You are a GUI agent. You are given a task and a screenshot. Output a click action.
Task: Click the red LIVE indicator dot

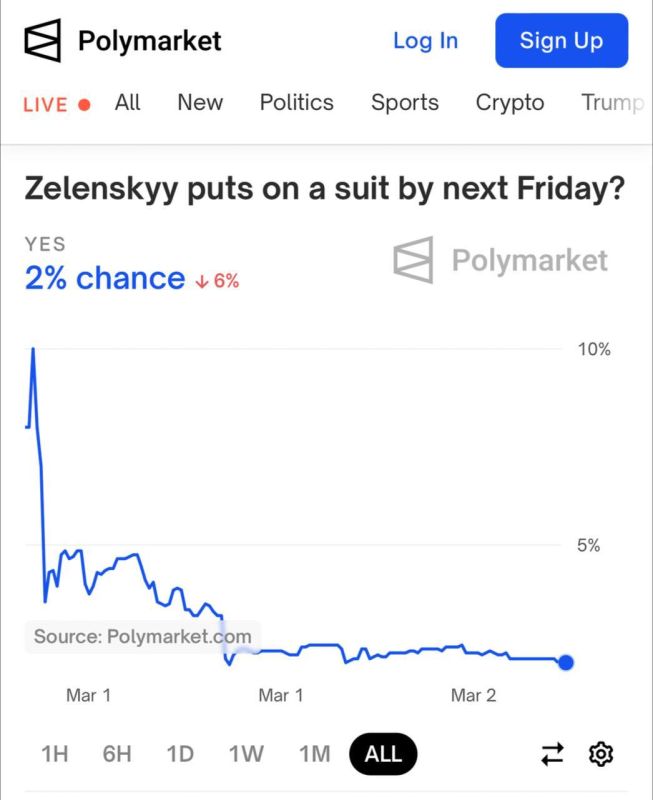(84, 105)
